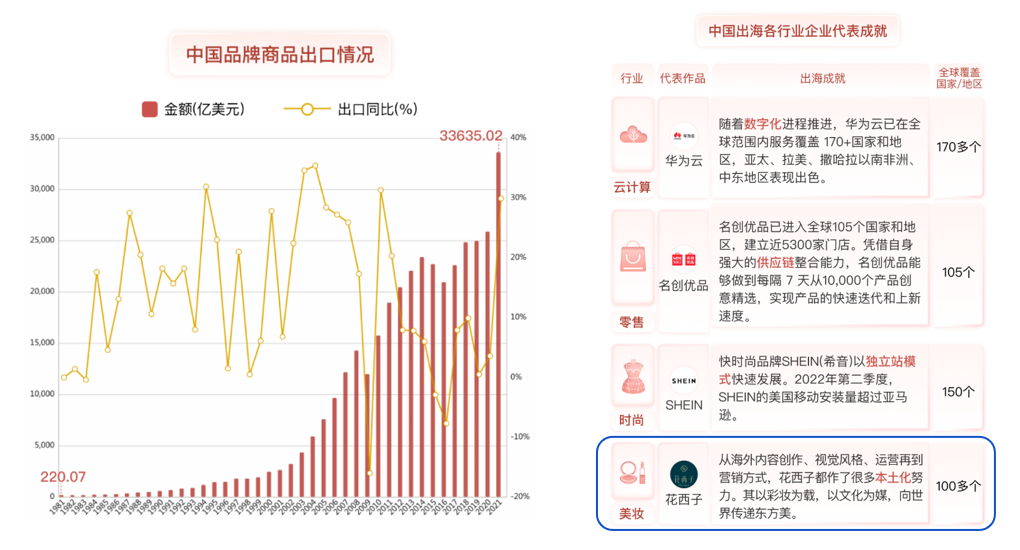The height and width of the screenshot is (550, 1020).
Task: Click the round SHEIN logo
Action: point(684,381)
